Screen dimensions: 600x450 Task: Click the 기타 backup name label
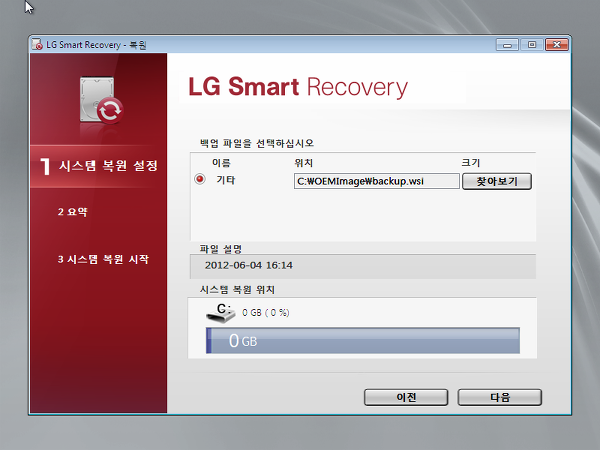[x=226, y=180]
